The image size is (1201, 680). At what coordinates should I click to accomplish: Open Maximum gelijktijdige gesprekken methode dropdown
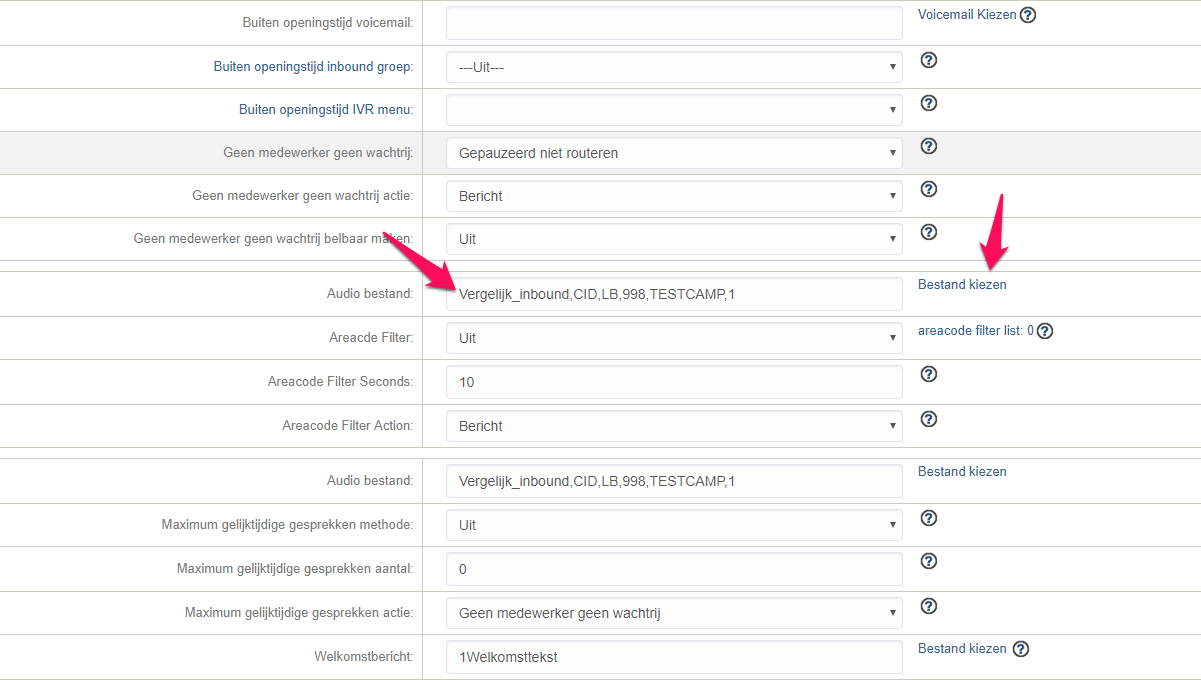point(674,525)
